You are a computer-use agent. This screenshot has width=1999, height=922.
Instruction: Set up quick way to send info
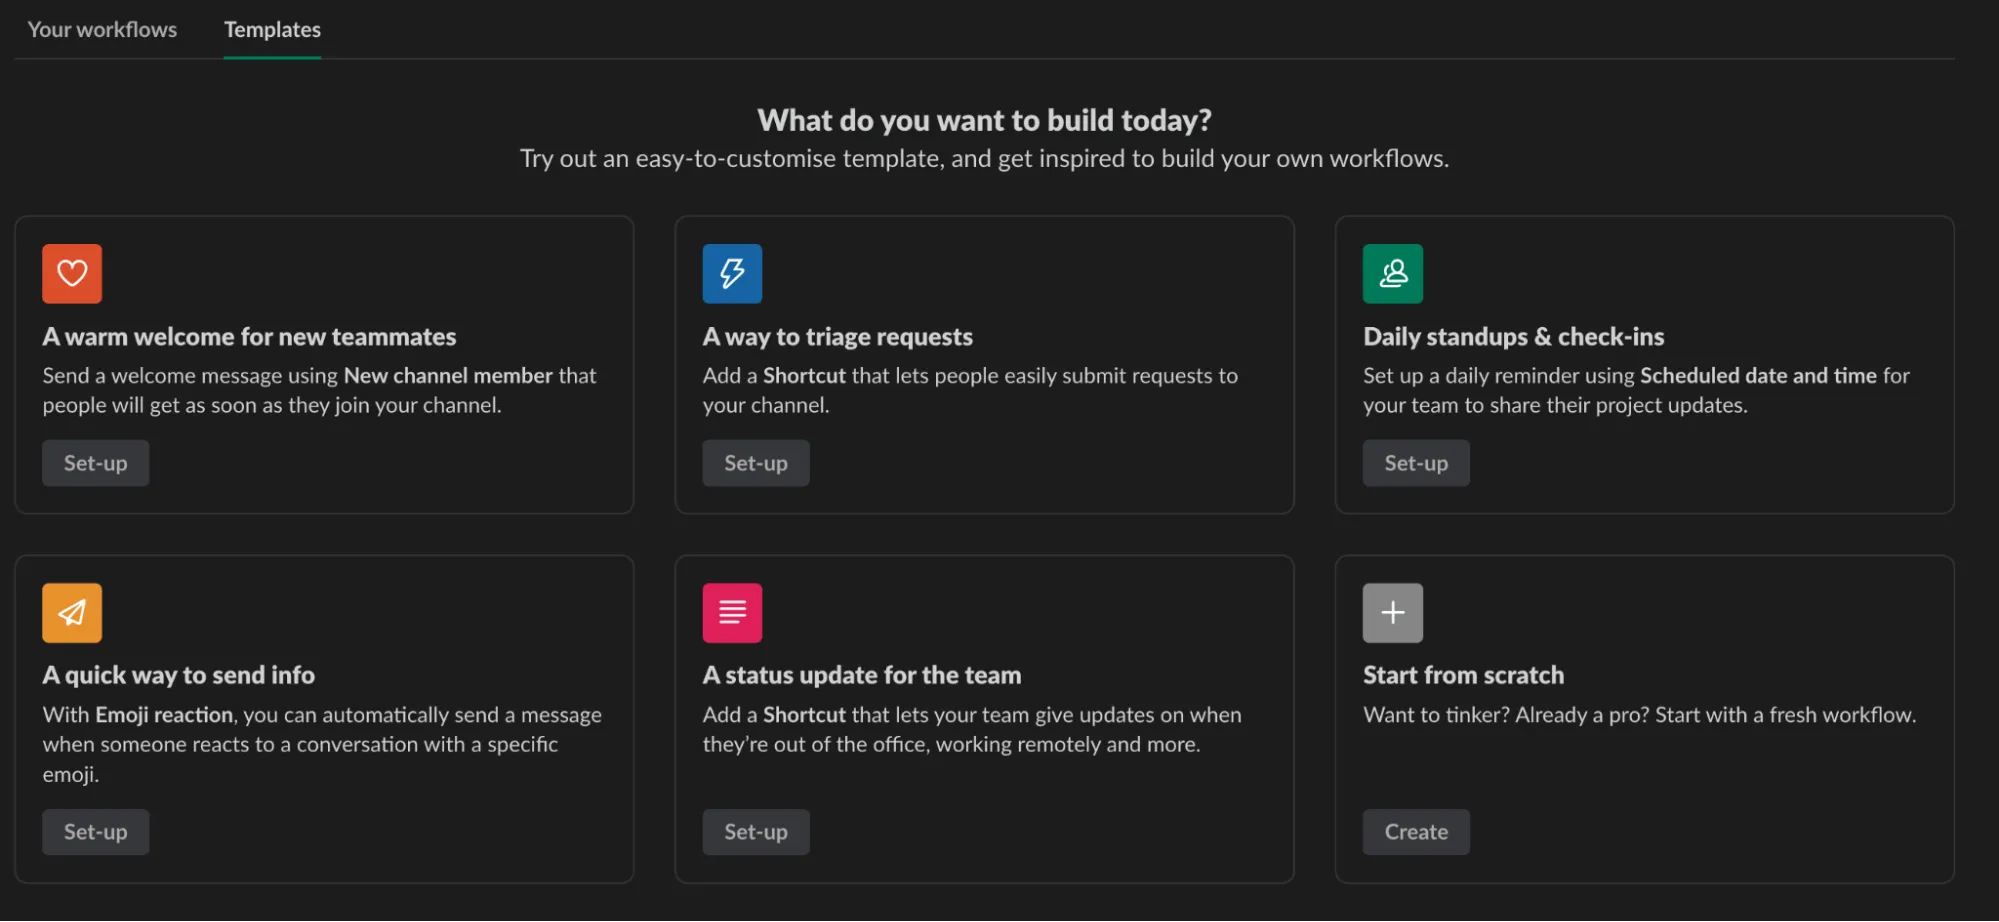pos(95,832)
